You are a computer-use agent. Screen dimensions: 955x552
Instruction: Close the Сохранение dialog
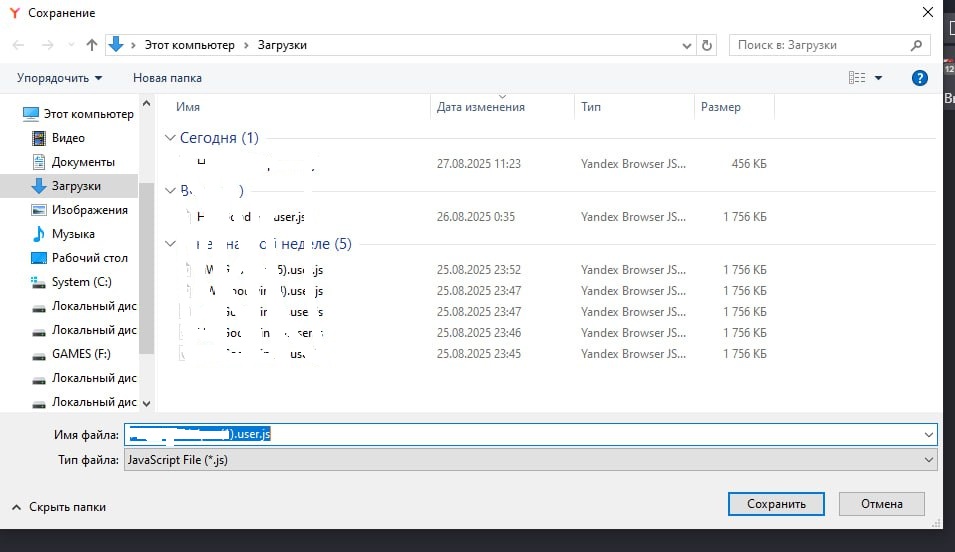[928, 12]
